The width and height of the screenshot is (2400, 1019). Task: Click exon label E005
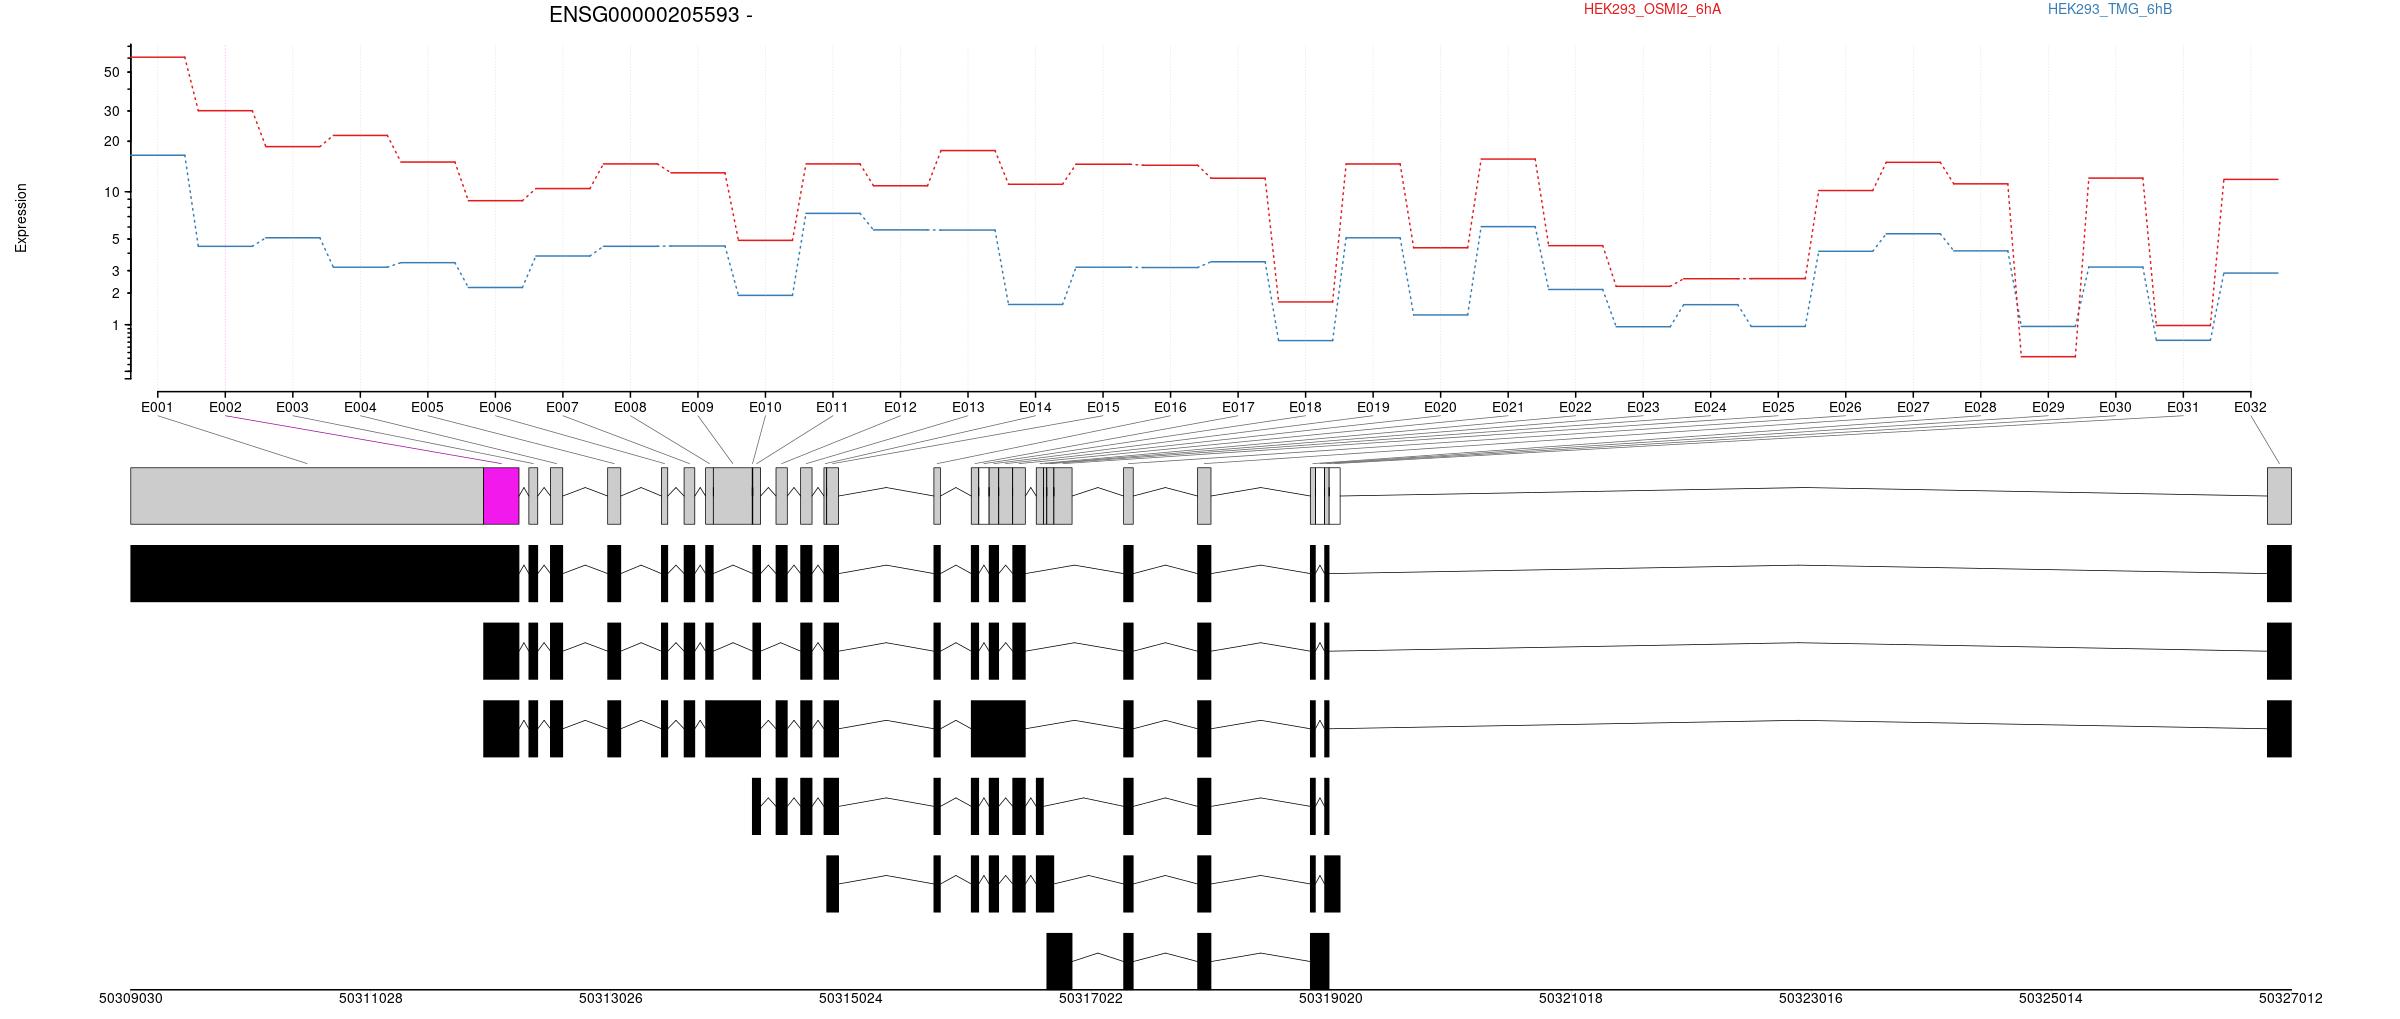(x=427, y=407)
